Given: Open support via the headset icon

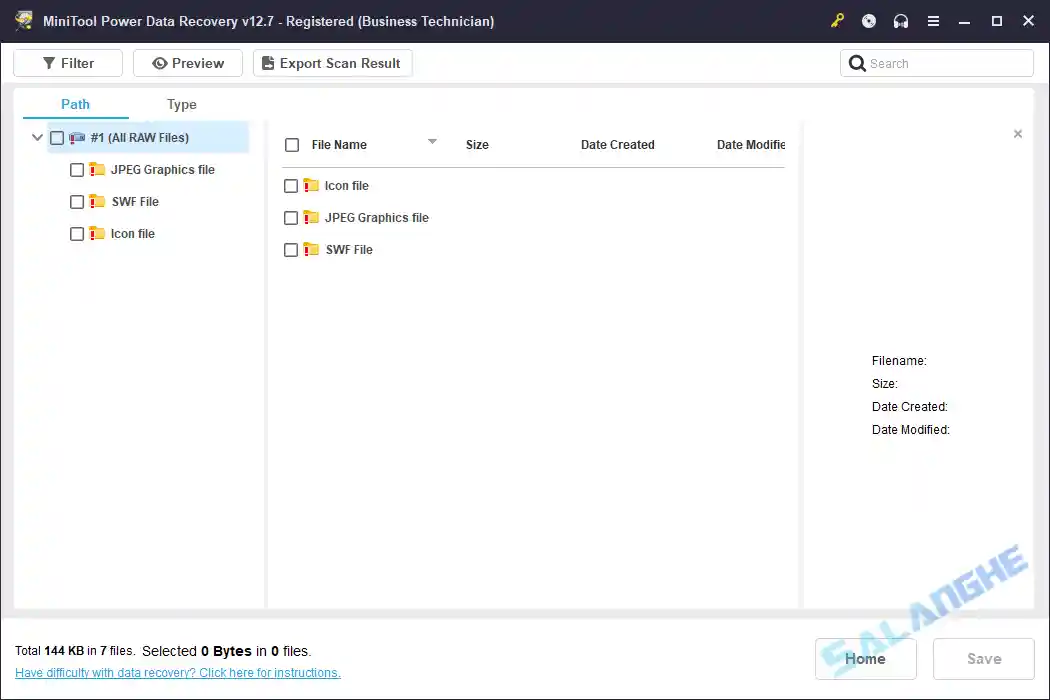Looking at the screenshot, I should point(901,20).
